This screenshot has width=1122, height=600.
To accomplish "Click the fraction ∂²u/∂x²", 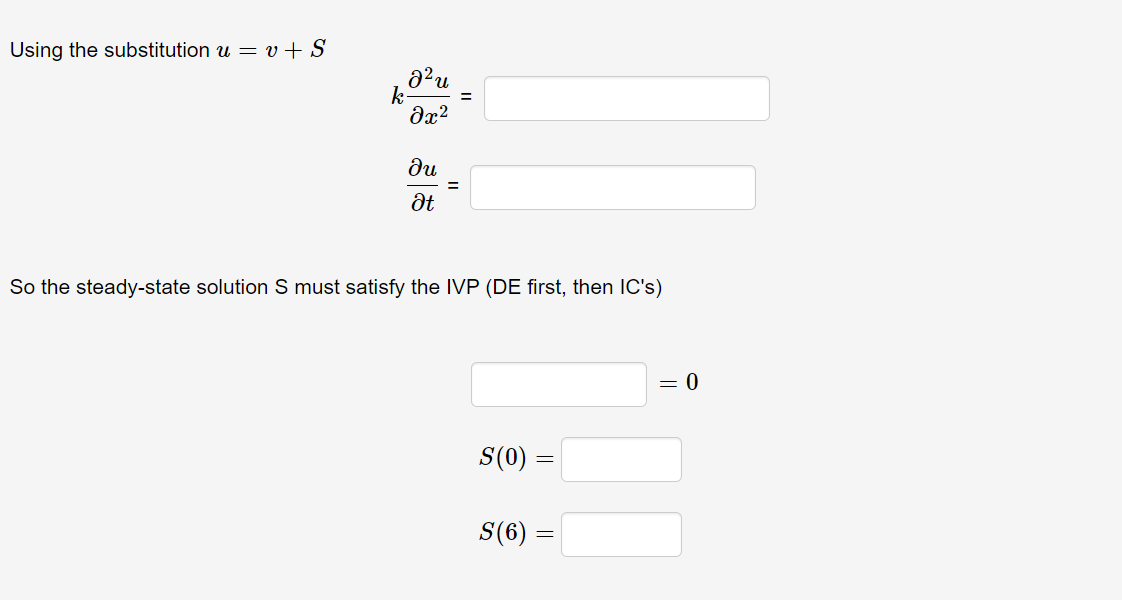I will pyautogui.click(x=428, y=97).
